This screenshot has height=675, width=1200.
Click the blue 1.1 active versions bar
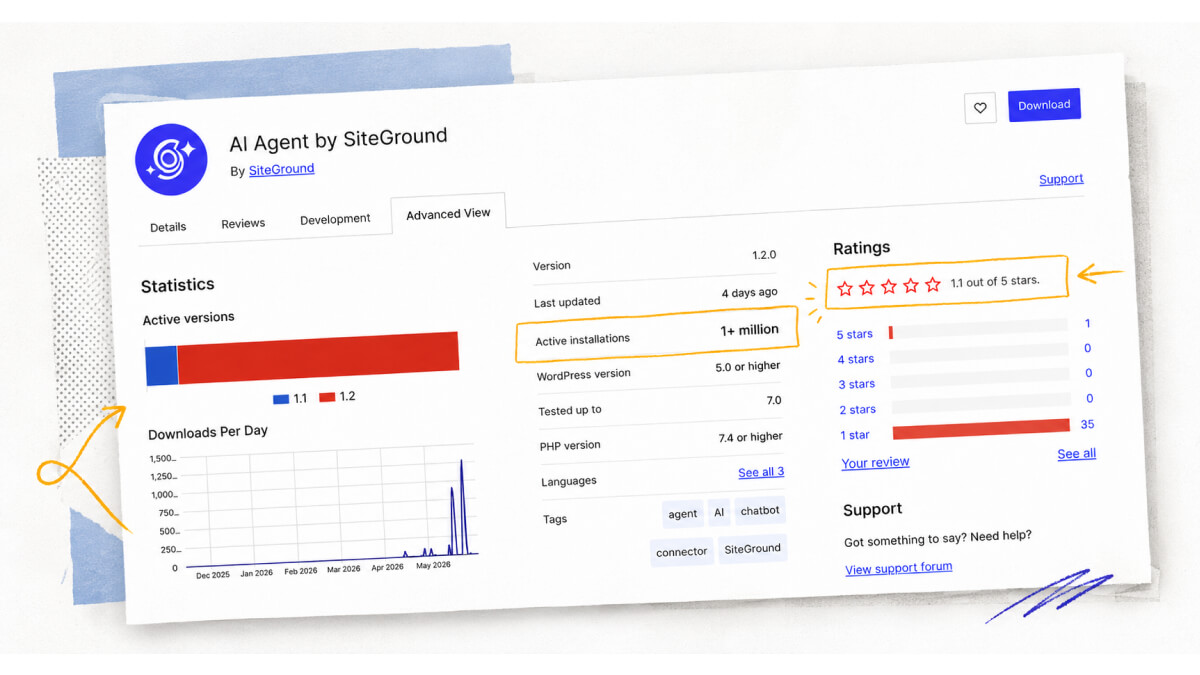coord(161,366)
